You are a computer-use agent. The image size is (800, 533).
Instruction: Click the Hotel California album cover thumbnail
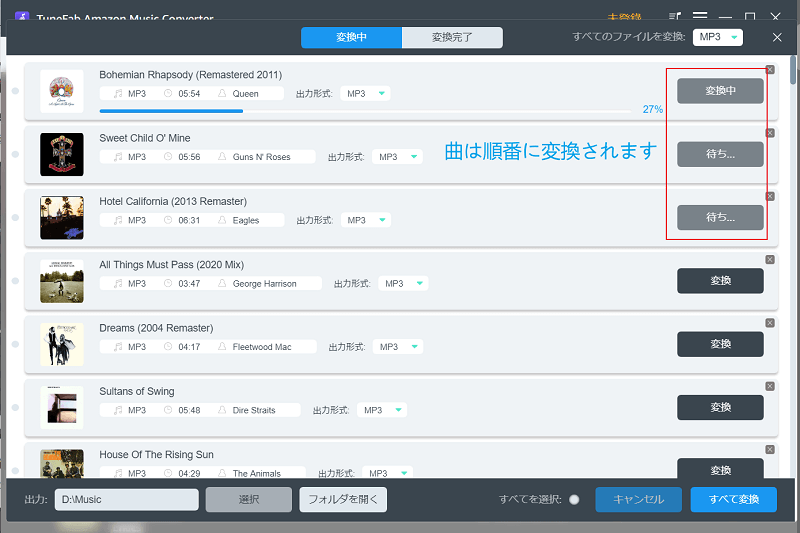point(62,218)
